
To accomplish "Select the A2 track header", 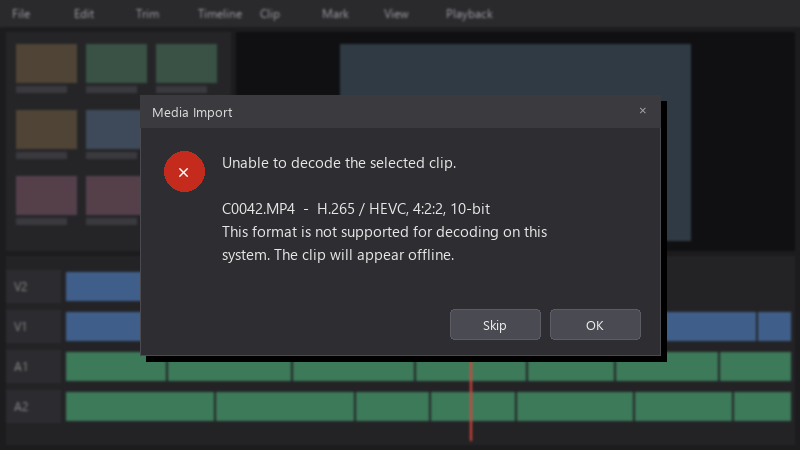I will 34,407.
